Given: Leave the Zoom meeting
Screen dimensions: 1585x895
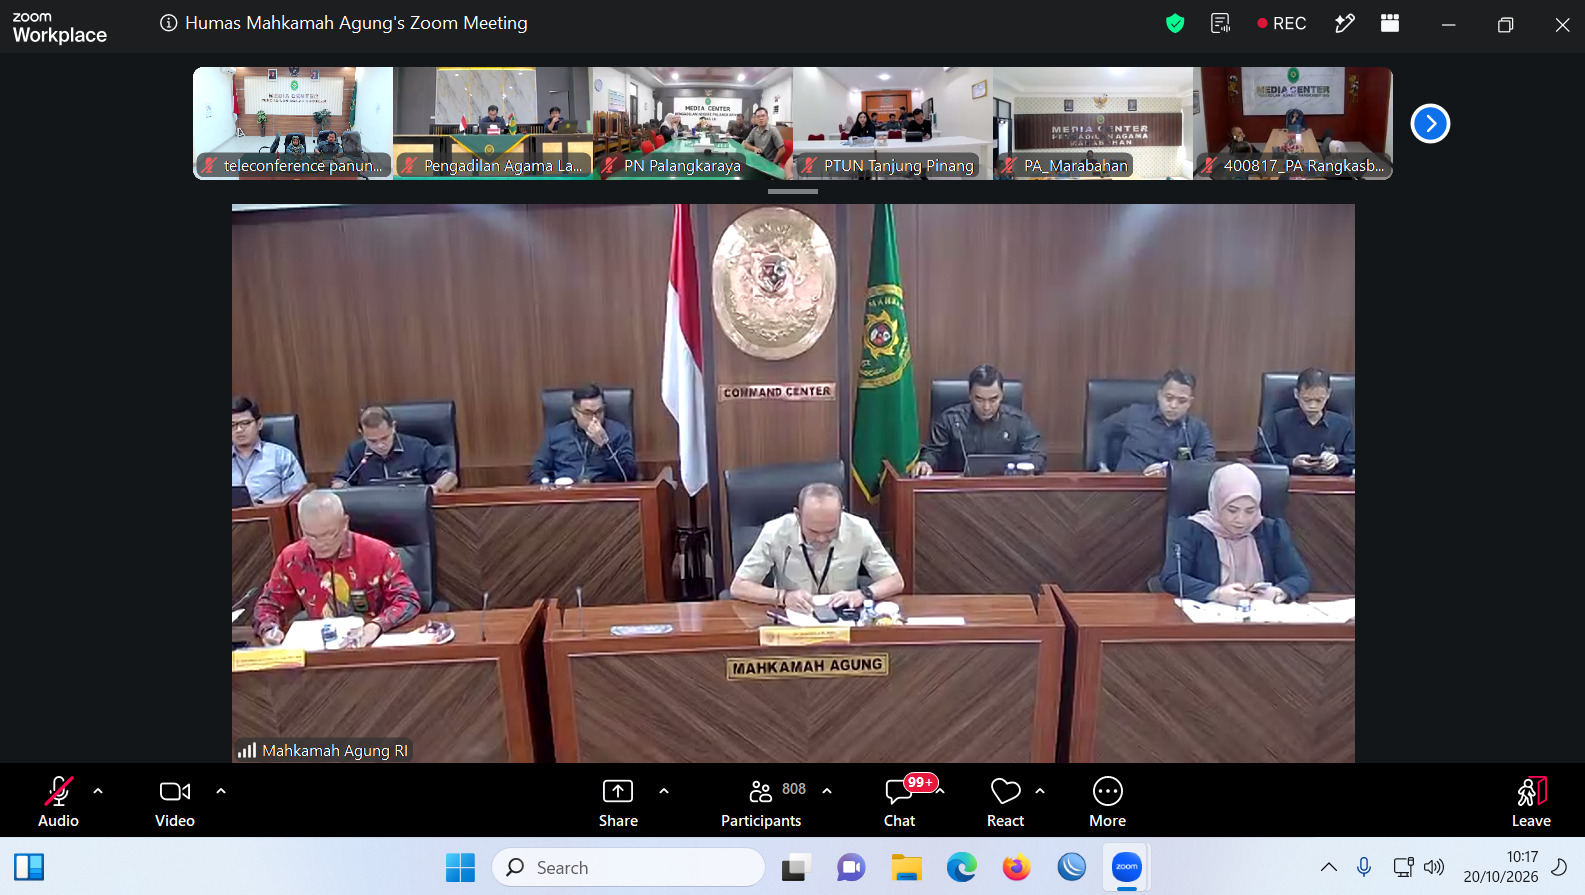Looking at the screenshot, I should pyautogui.click(x=1531, y=802).
